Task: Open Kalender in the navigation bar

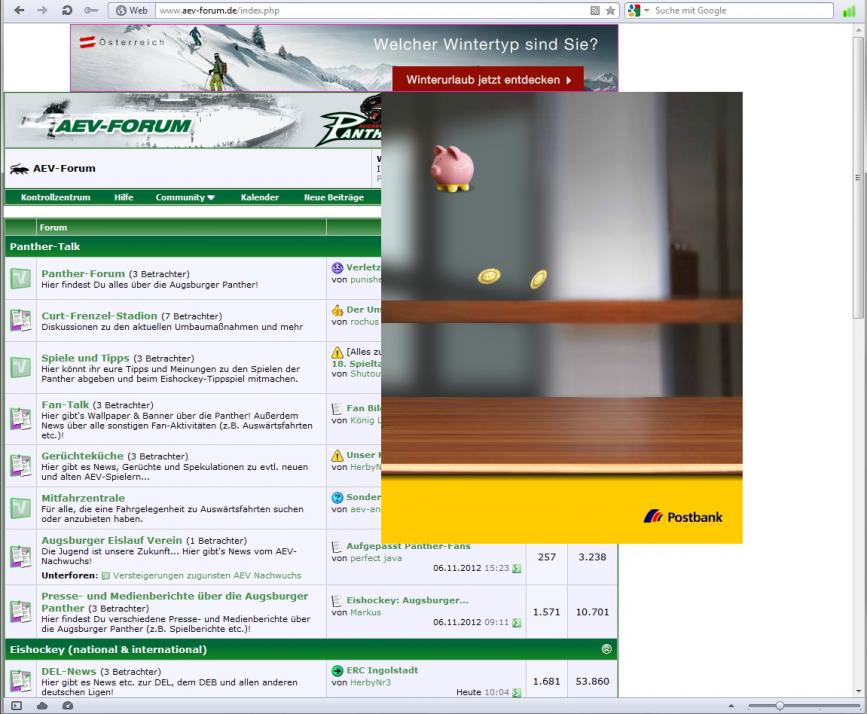Action: point(259,197)
